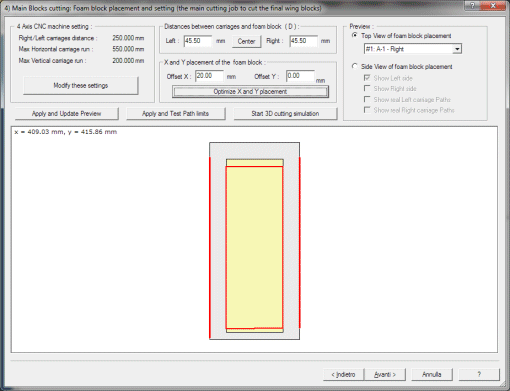Click Optimize X and Y placement
This screenshot has width=510, height=391.
[x=250, y=92]
